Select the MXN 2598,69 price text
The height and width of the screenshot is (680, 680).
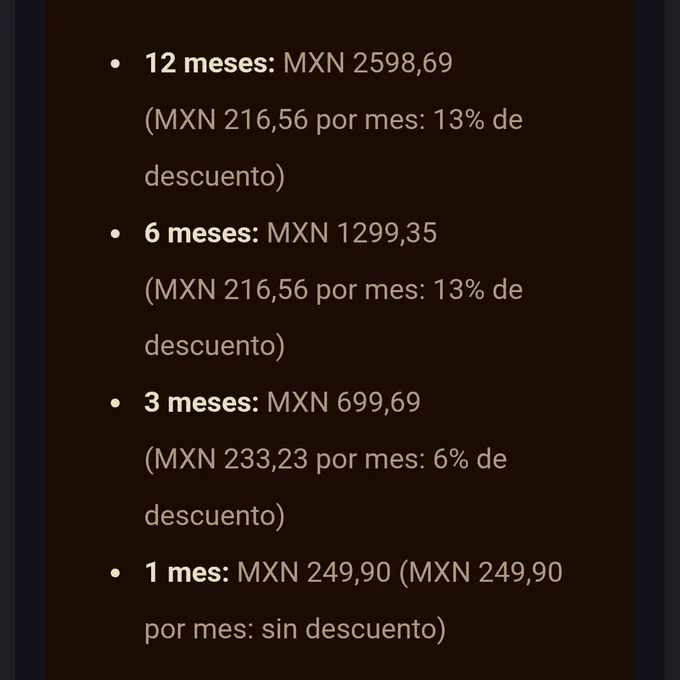[x=368, y=63]
